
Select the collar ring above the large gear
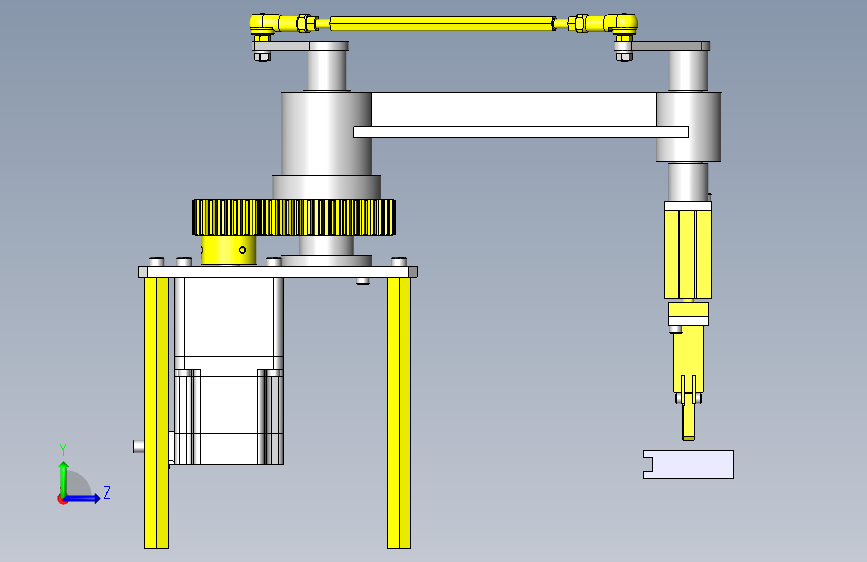(326, 188)
